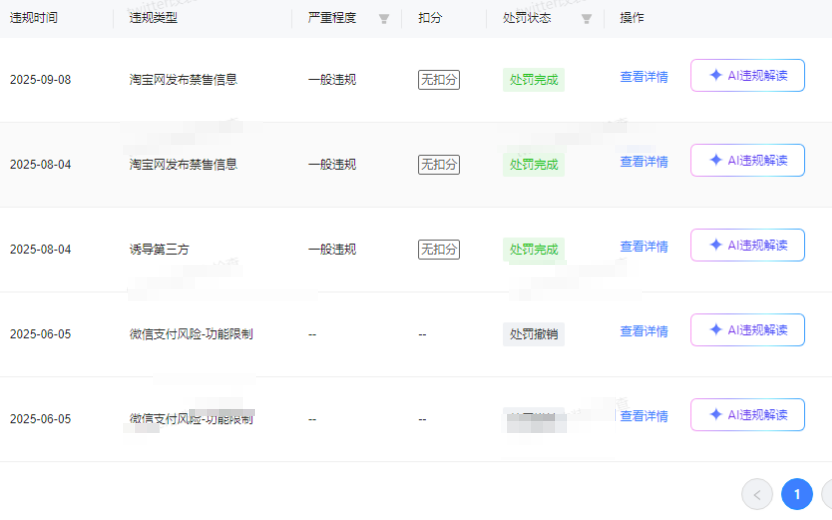Image resolution: width=832 pixels, height=520 pixels.
Task: Click 淘宝网发布禁售信息 in the 2025-09-08 row
Action: [183, 80]
